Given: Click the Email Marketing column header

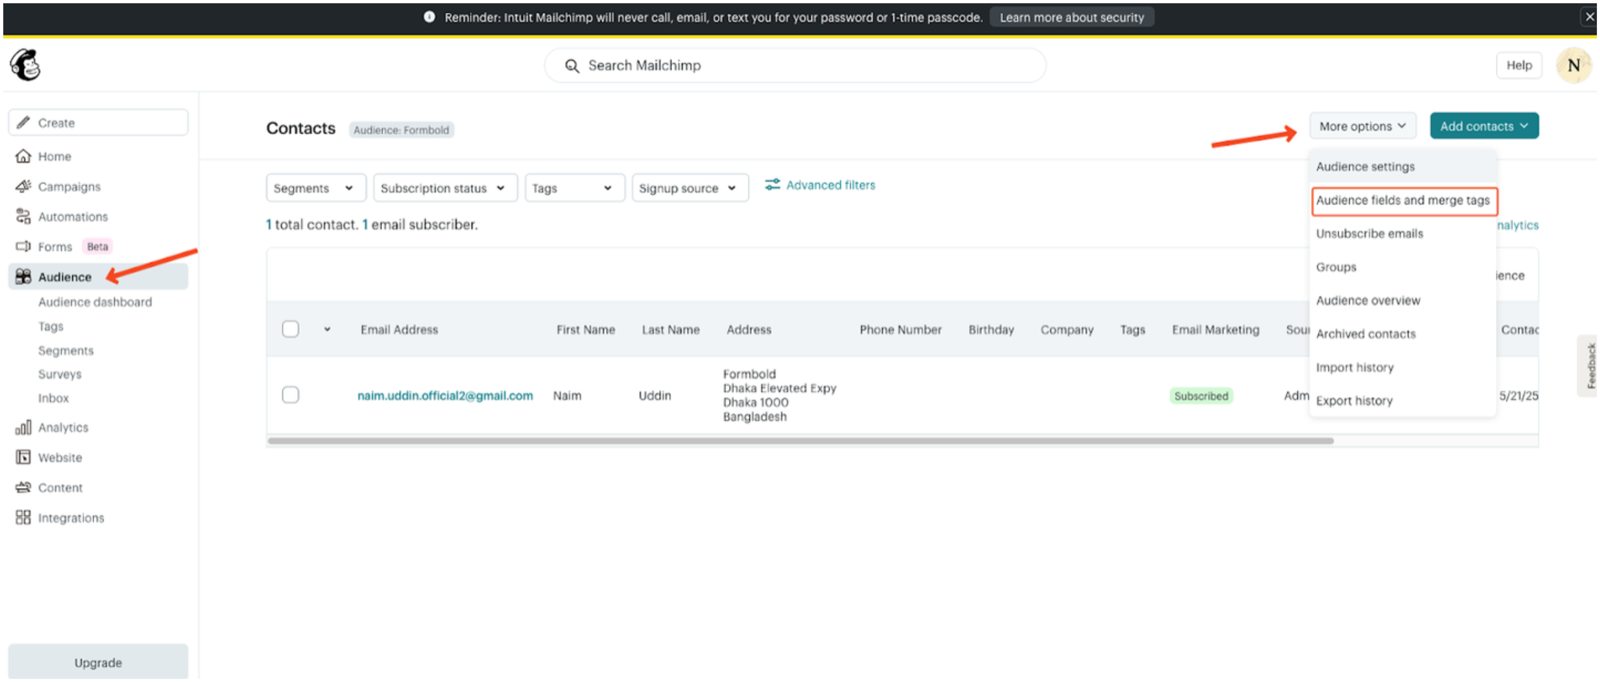Looking at the screenshot, I should coord(1216,329).
